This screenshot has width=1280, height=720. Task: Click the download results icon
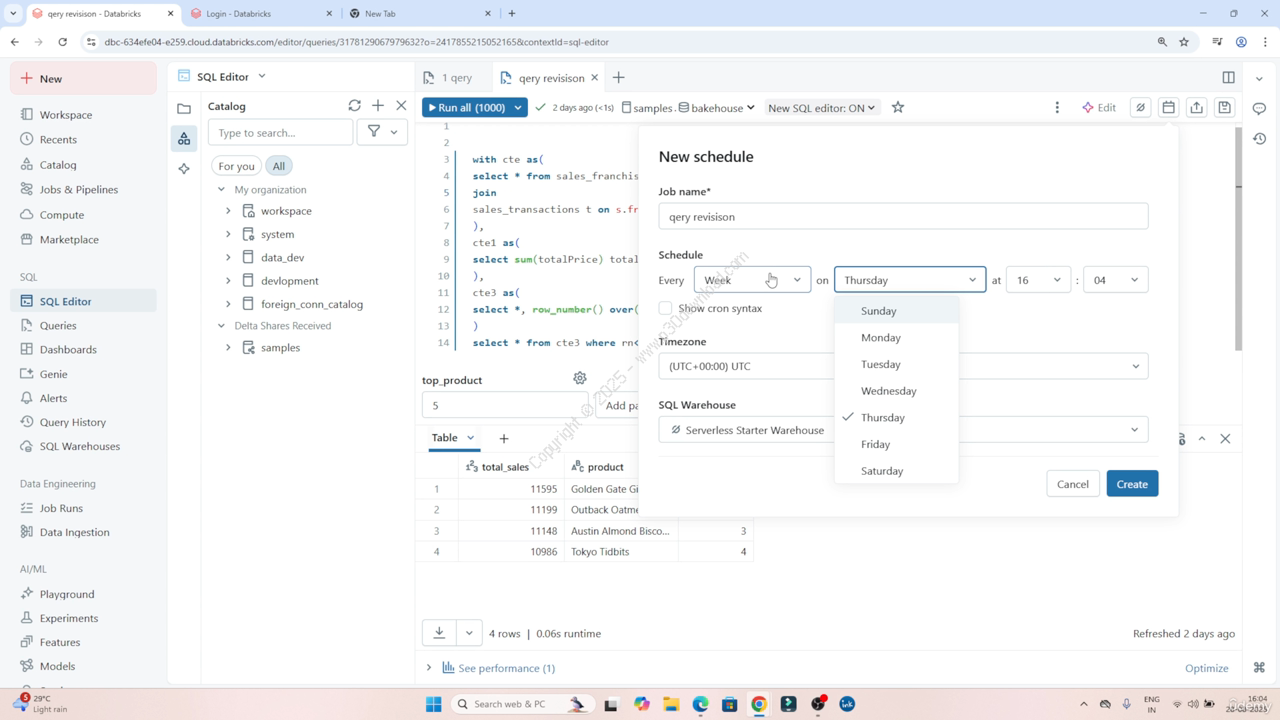439,633
